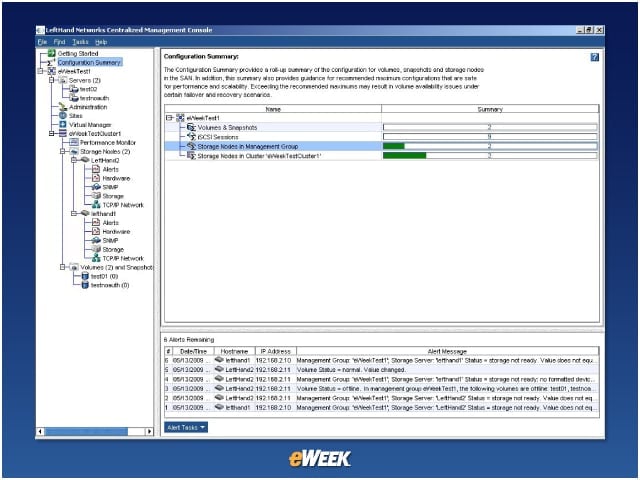Click '6 Alerts Remaining' label
Screen dimensions: 640x480
[189, 340]
